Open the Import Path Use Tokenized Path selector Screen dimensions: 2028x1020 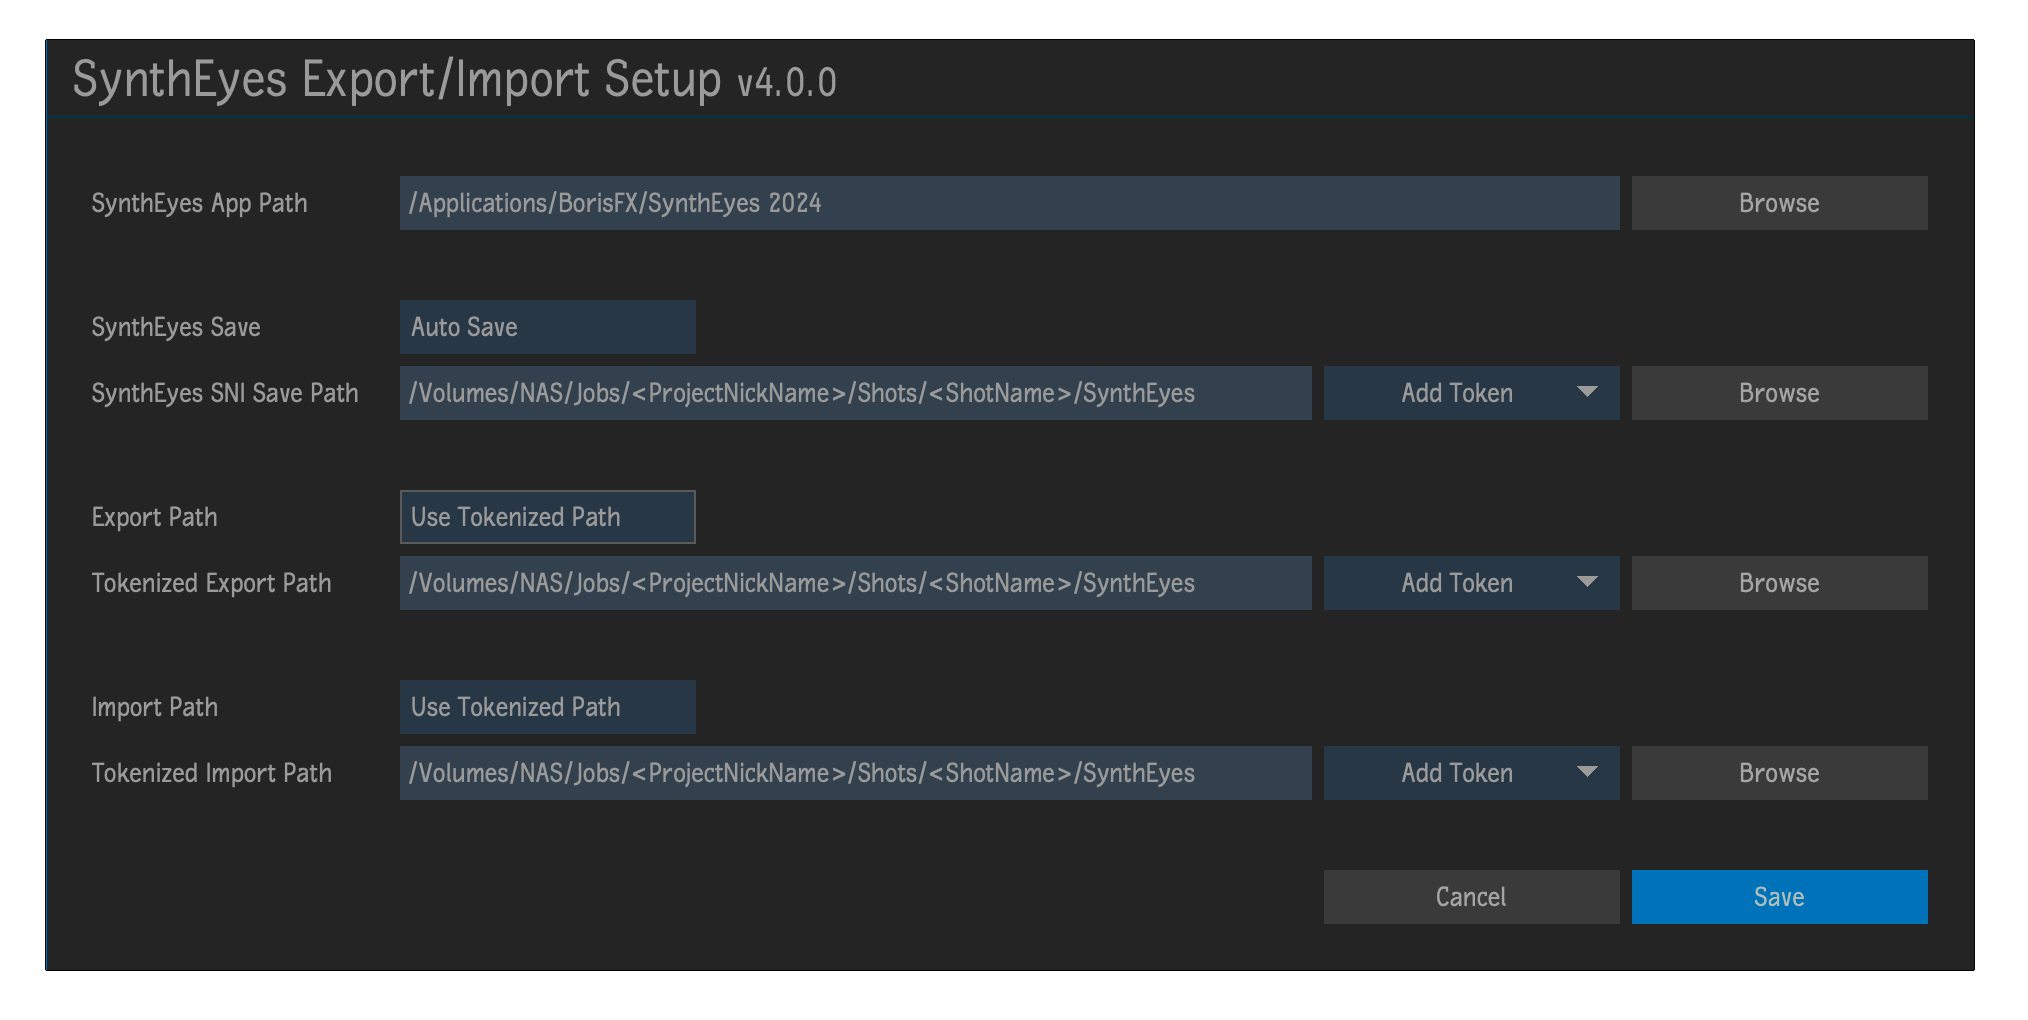pos(547,706)
